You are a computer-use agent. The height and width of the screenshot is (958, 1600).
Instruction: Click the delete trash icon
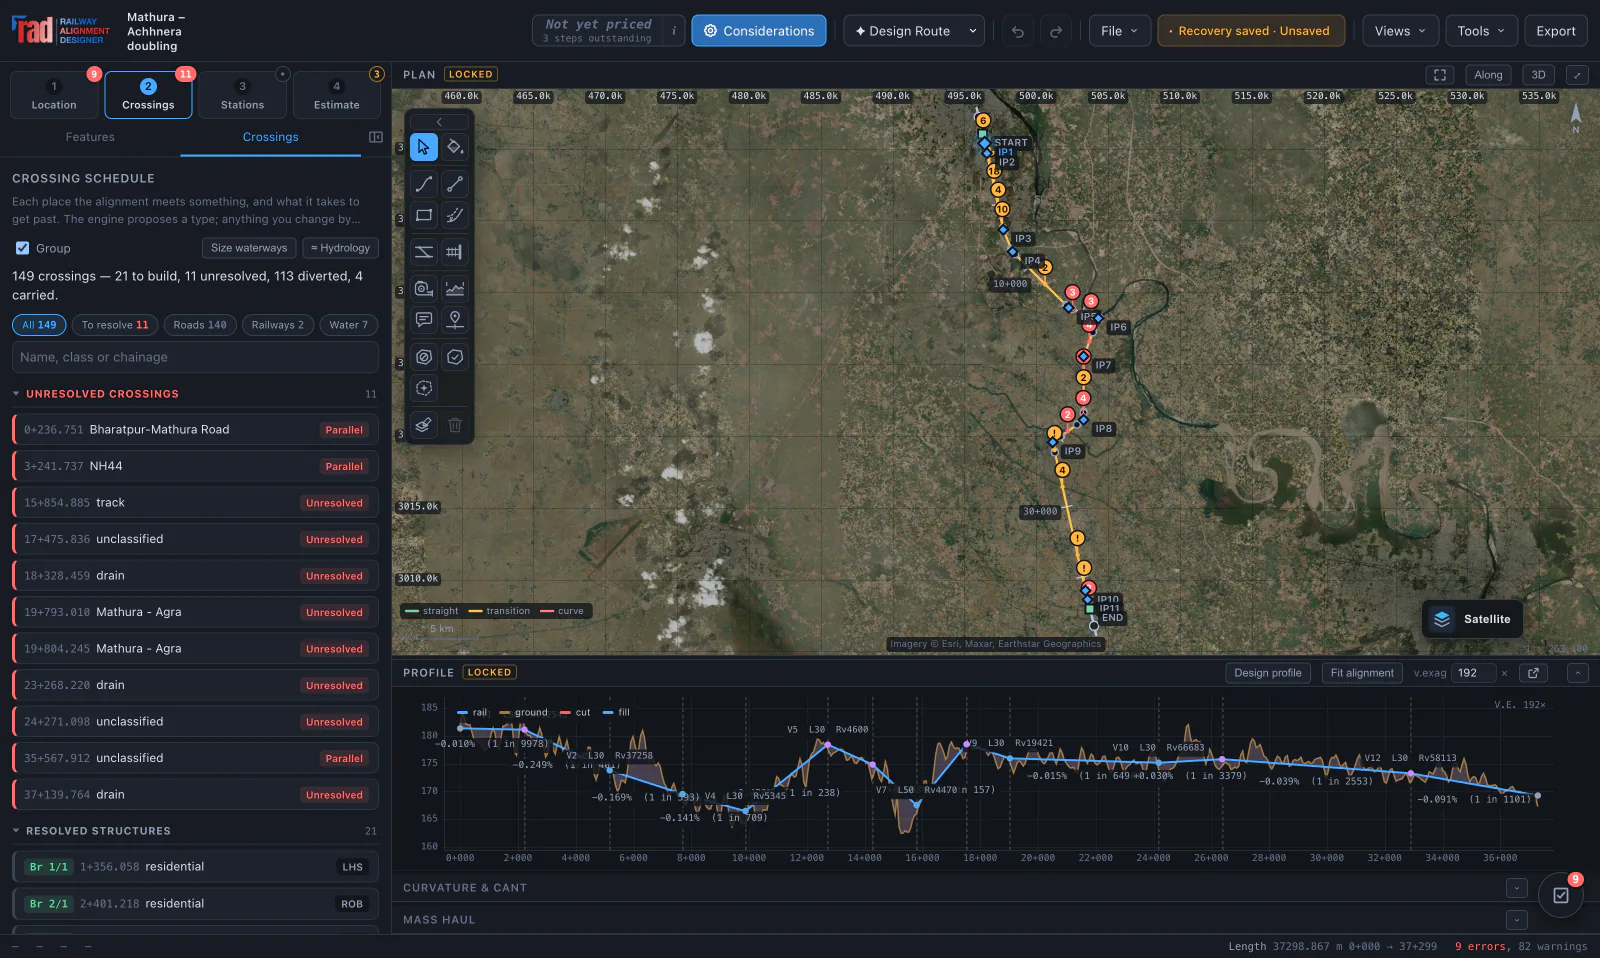(455, 425)
